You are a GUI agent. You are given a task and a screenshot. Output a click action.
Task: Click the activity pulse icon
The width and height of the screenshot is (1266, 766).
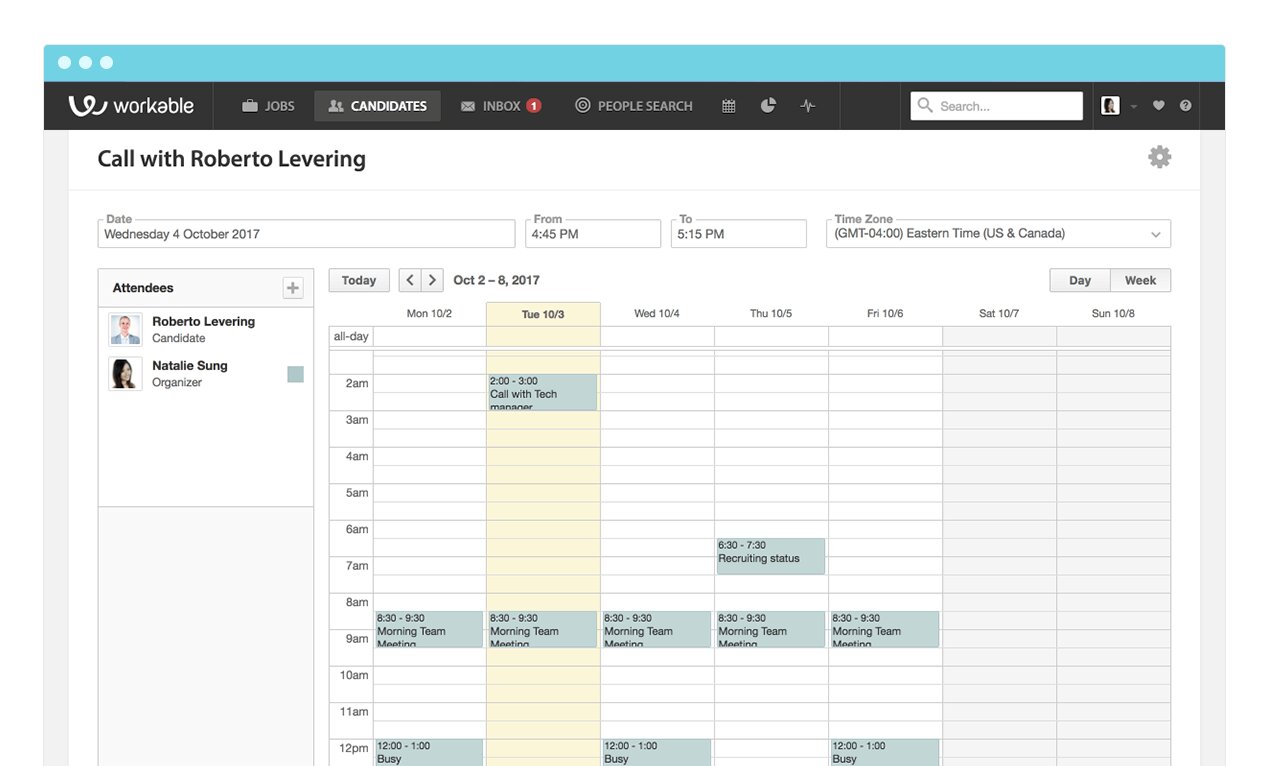pyautogui.click(x=808, y=106)
